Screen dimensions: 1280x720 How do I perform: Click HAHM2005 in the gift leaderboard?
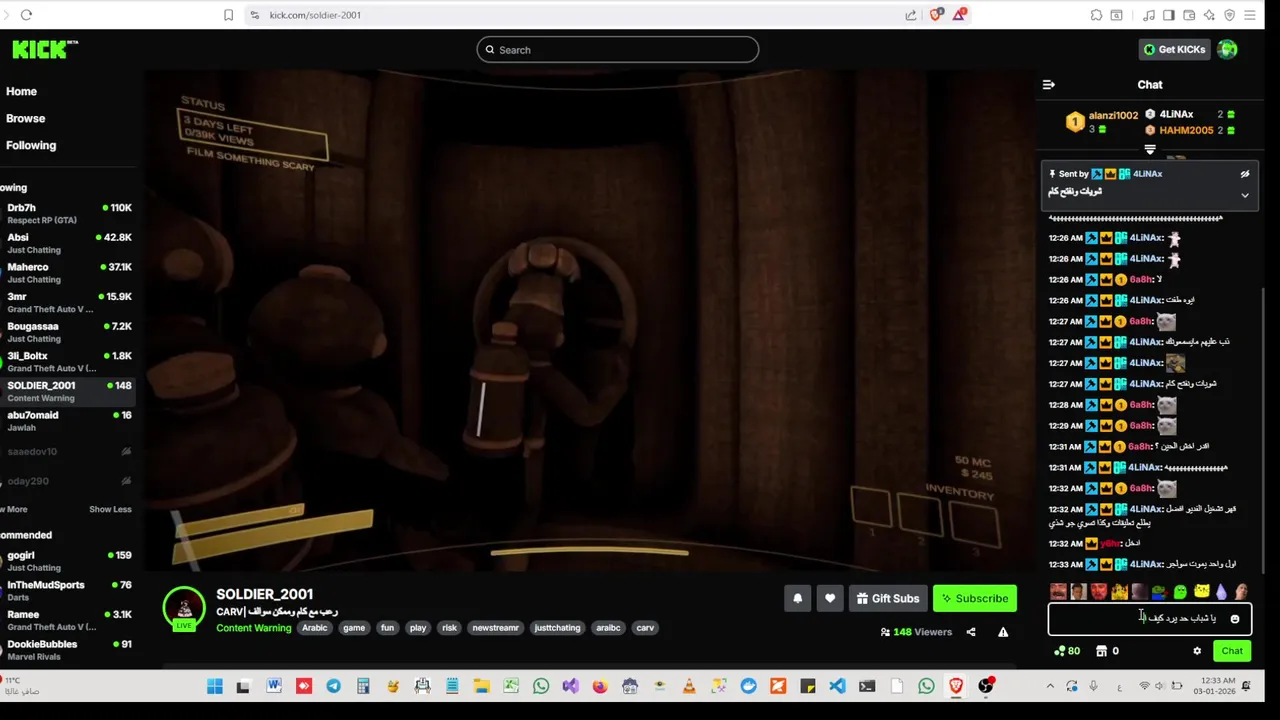tap(1186, 130)
